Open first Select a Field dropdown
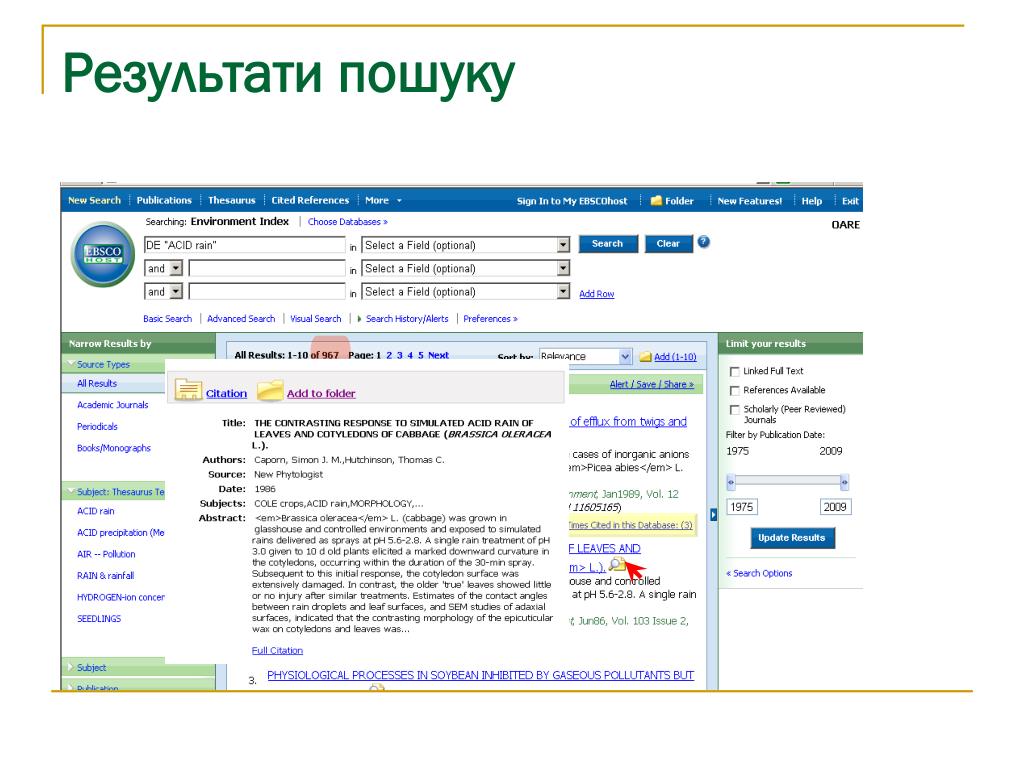Viewport: 1024px width, 768px height. [x=564, y=245]
